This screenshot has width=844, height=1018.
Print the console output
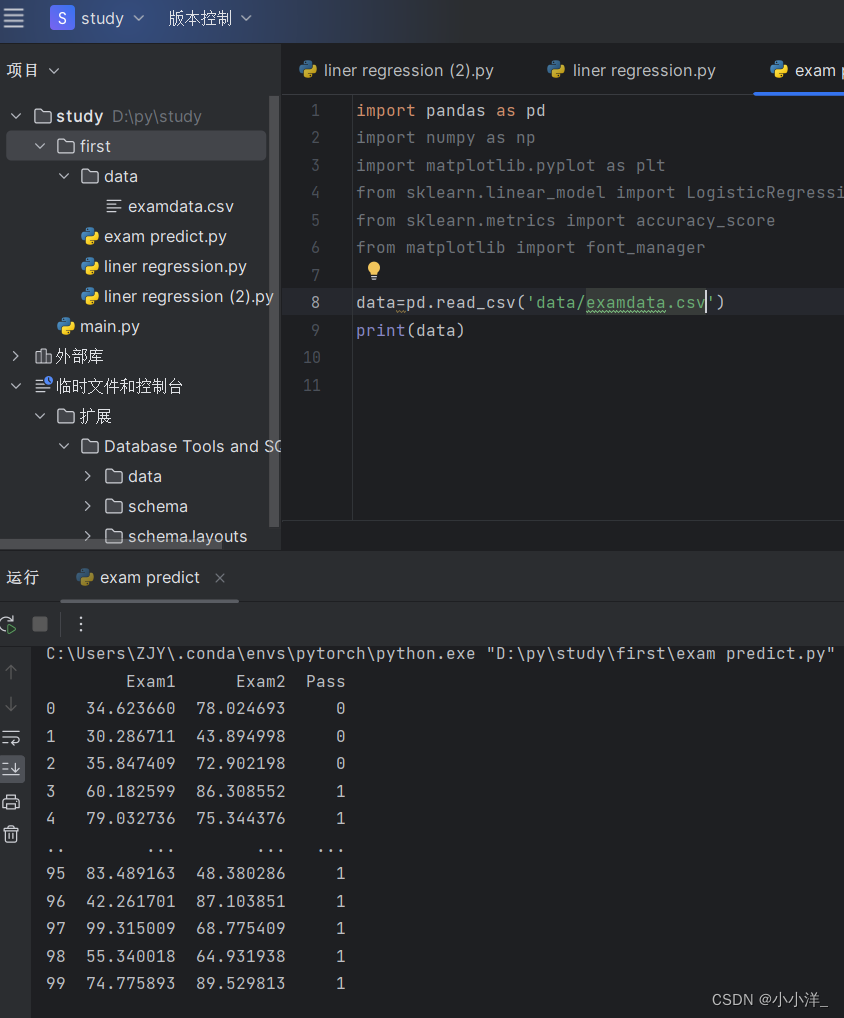pyautogui.click(x=11, y=801)
